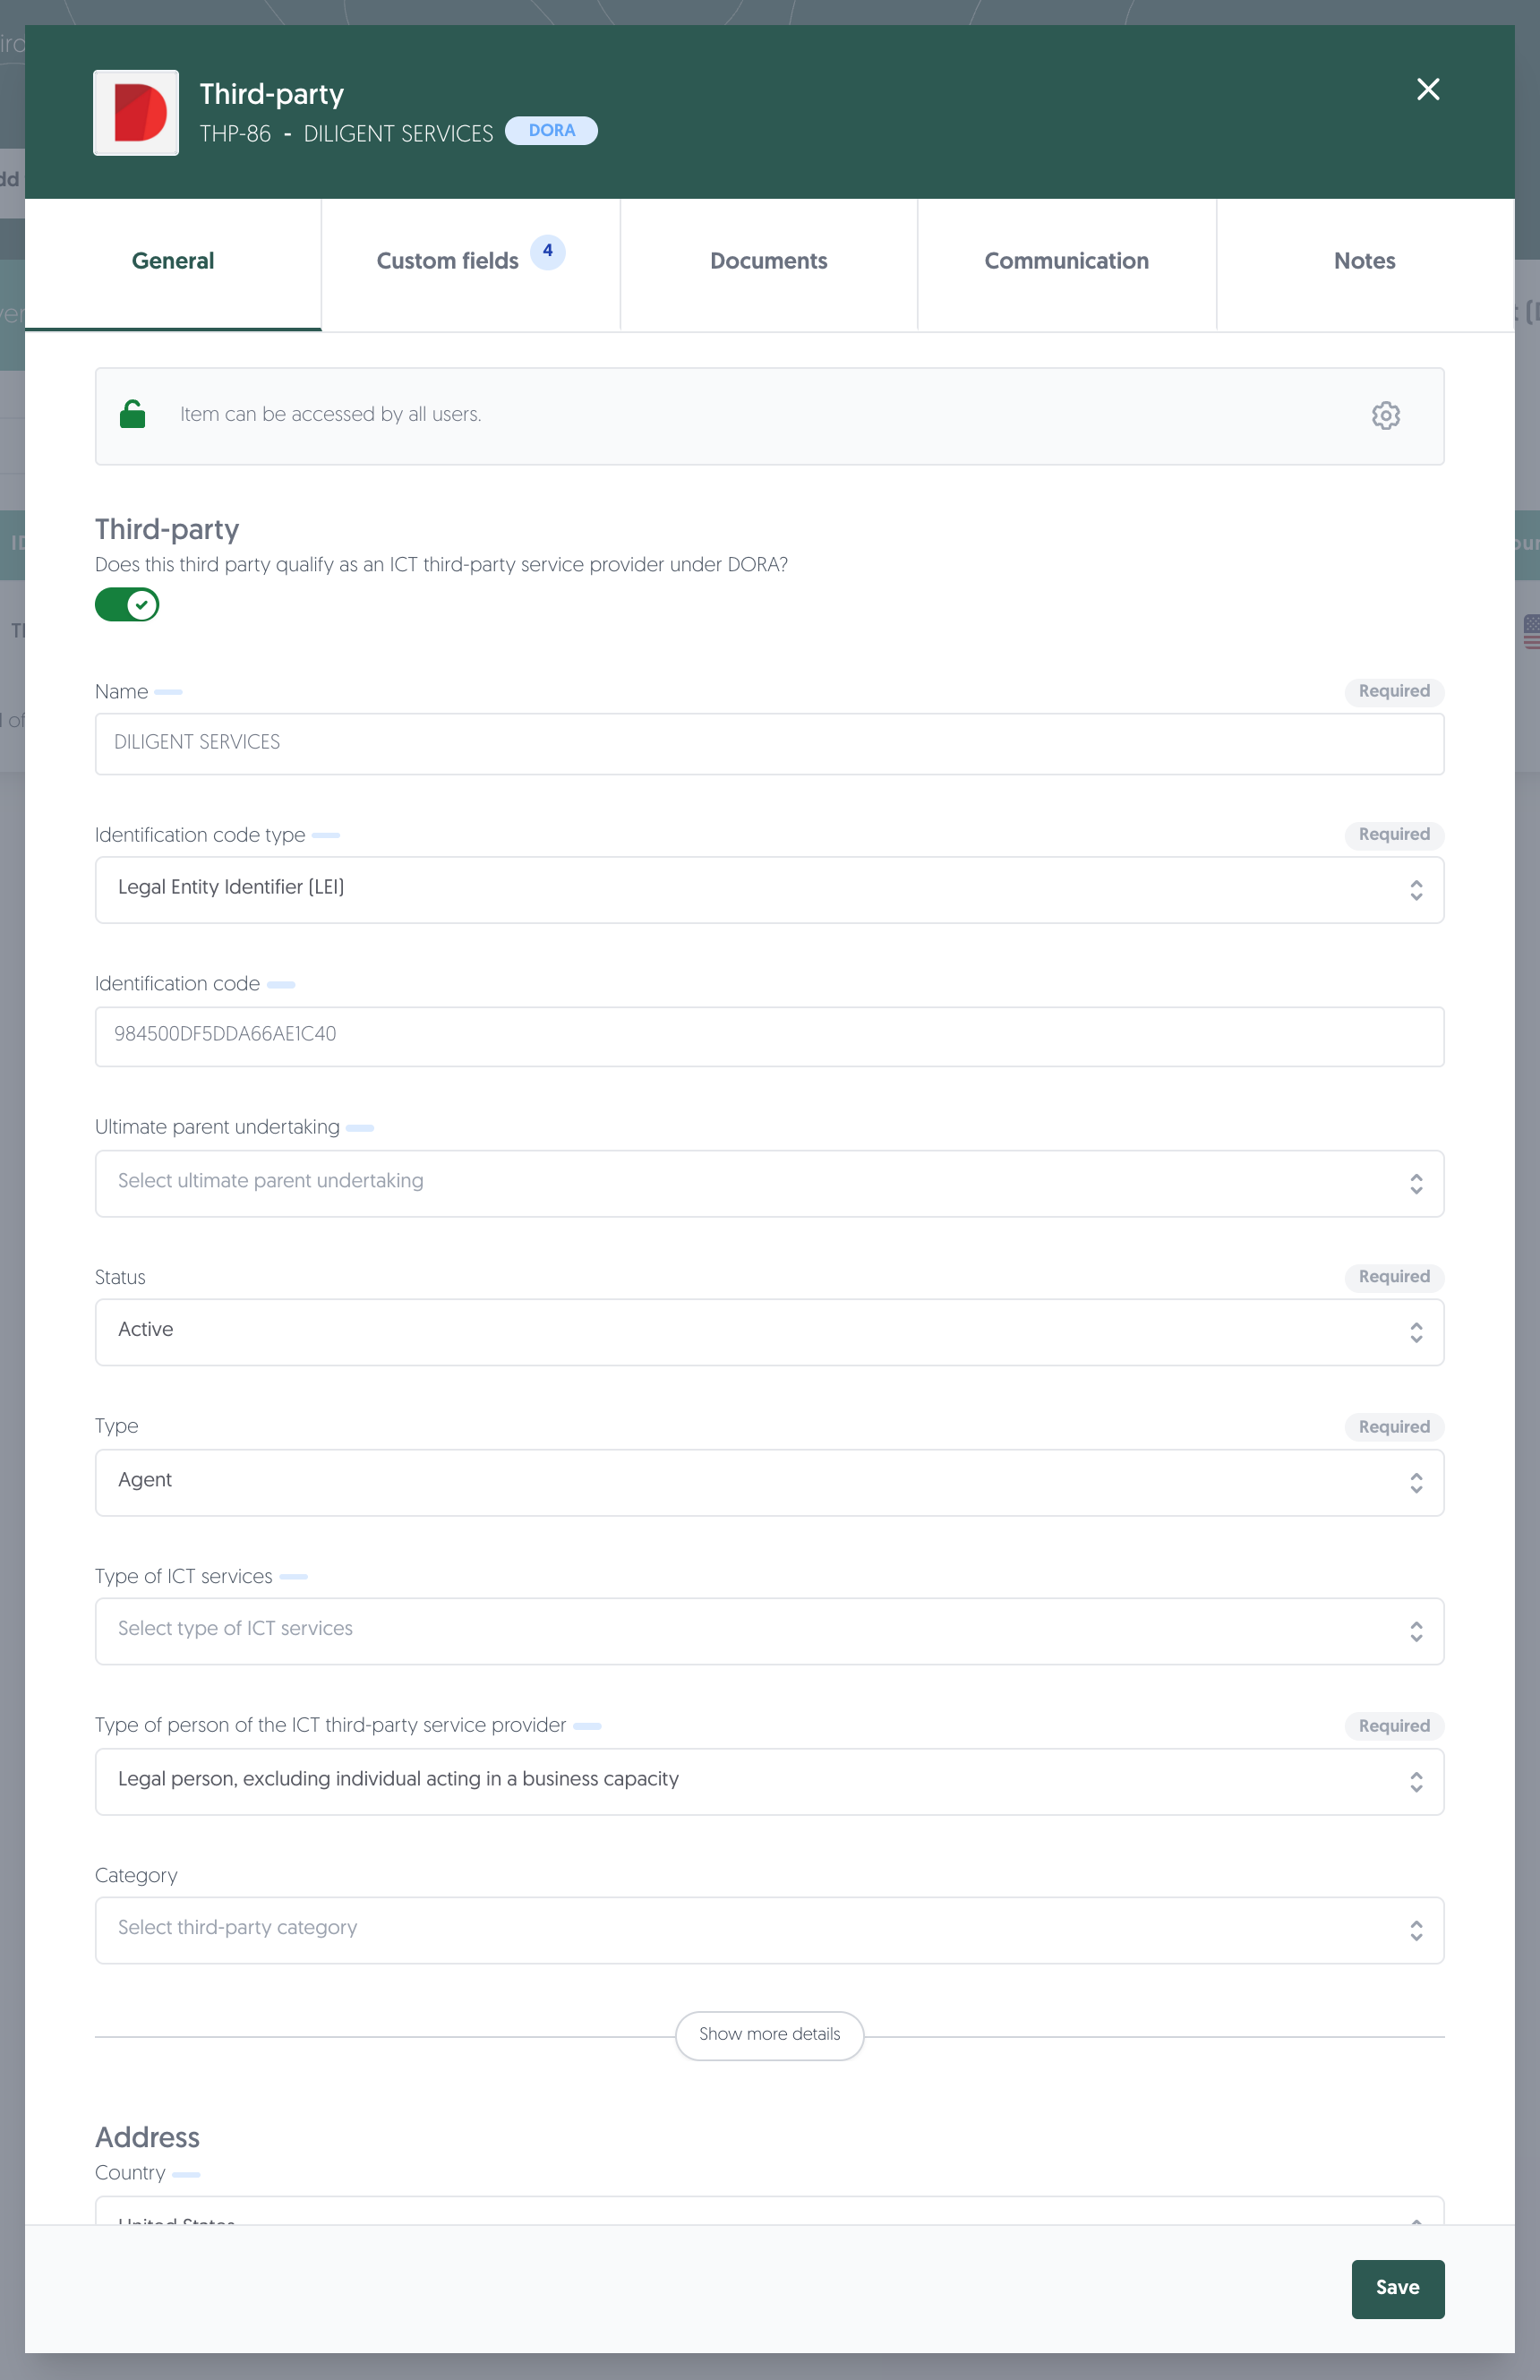1540x2380 pixels.
Task: Open the Status dropdown showing Active
Action: [769, 1332]
